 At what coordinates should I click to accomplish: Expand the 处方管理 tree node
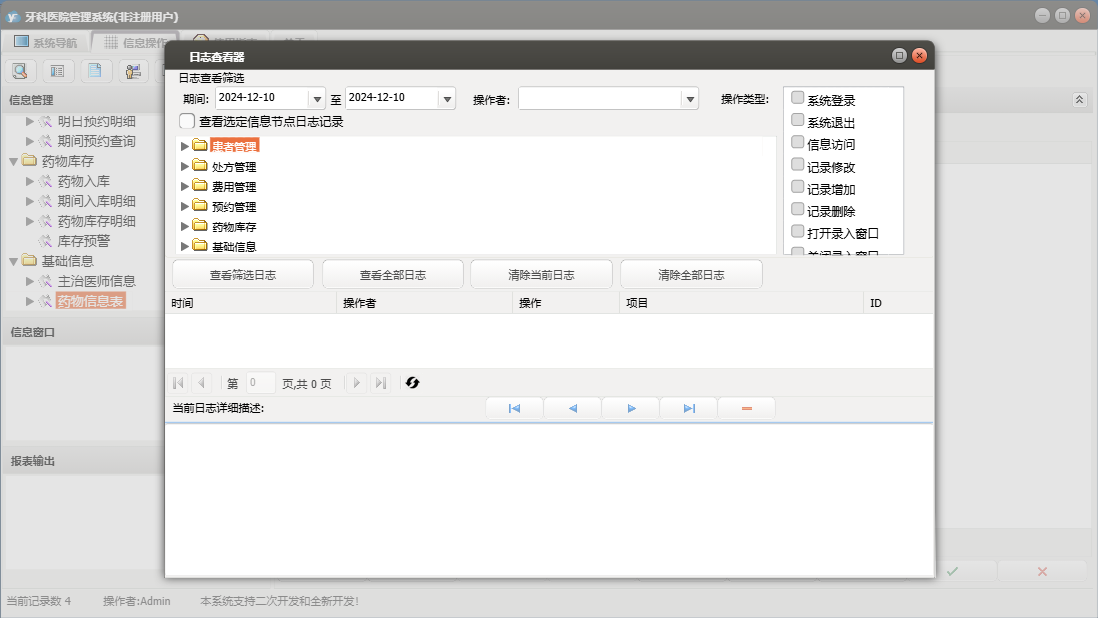pos(184,167)
